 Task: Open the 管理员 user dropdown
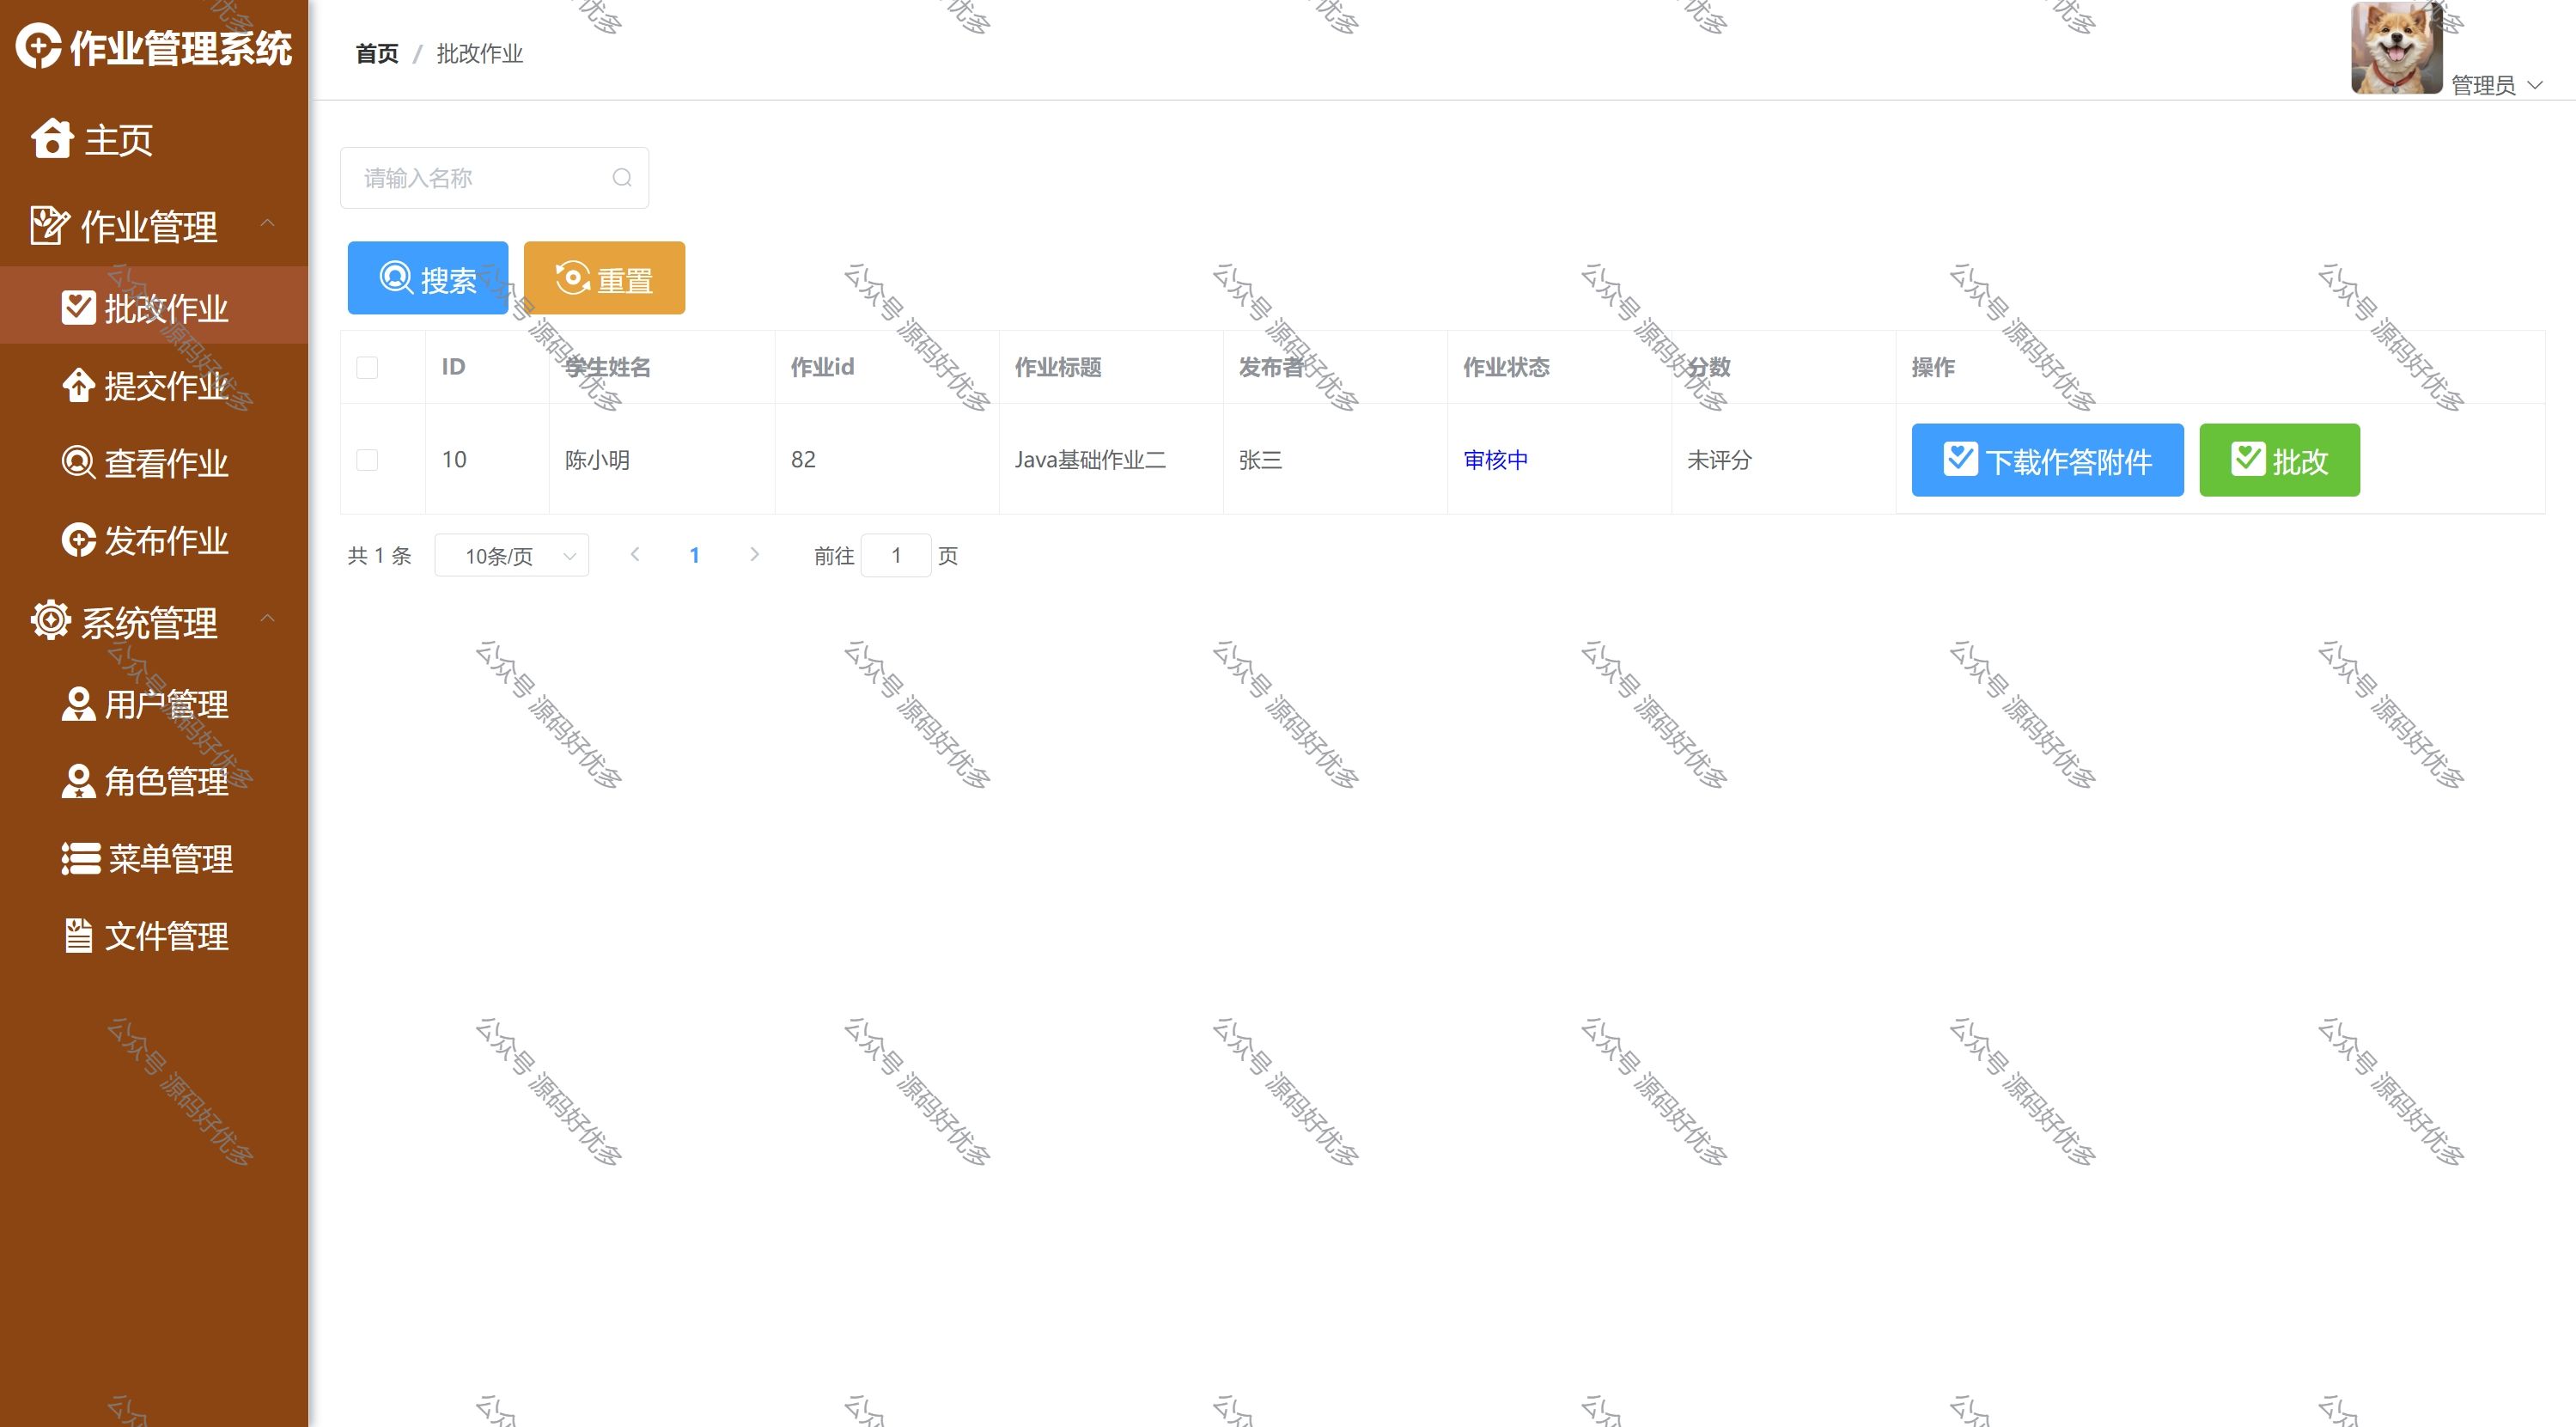2497,85
